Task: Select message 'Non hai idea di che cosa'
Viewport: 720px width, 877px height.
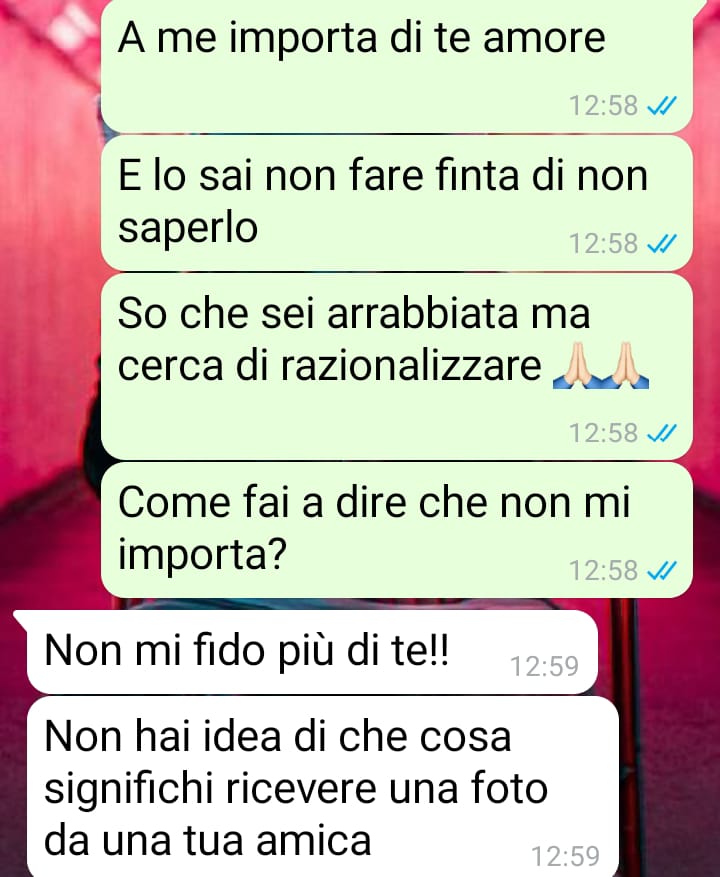Action: (323, 787)
